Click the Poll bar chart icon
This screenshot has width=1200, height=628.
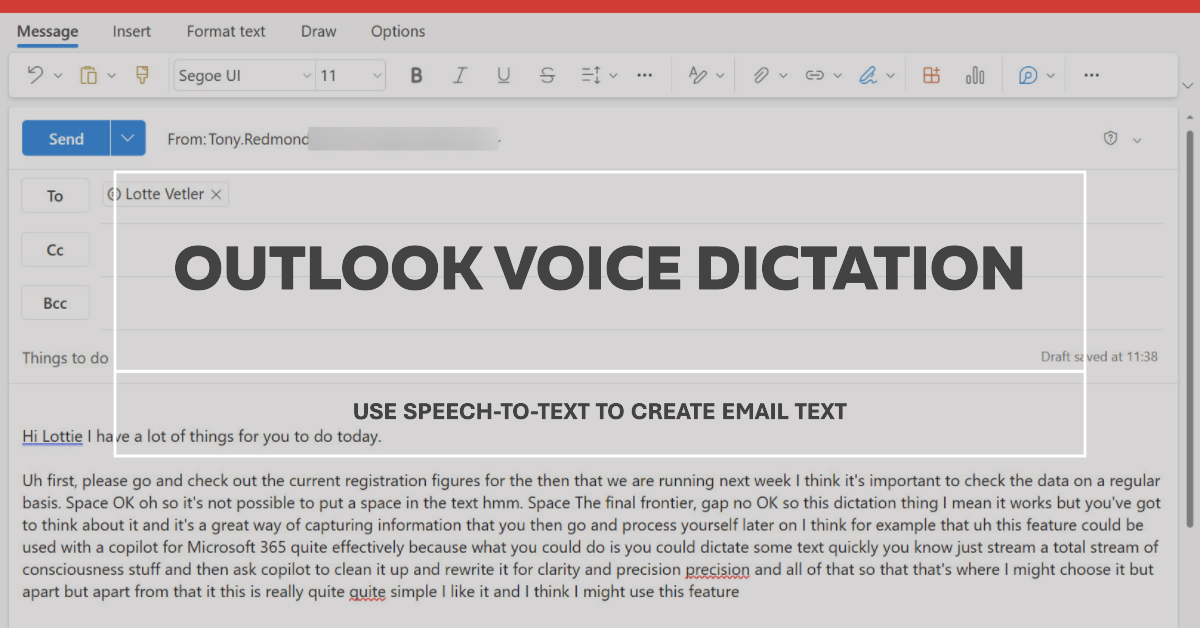click(975, 76)
